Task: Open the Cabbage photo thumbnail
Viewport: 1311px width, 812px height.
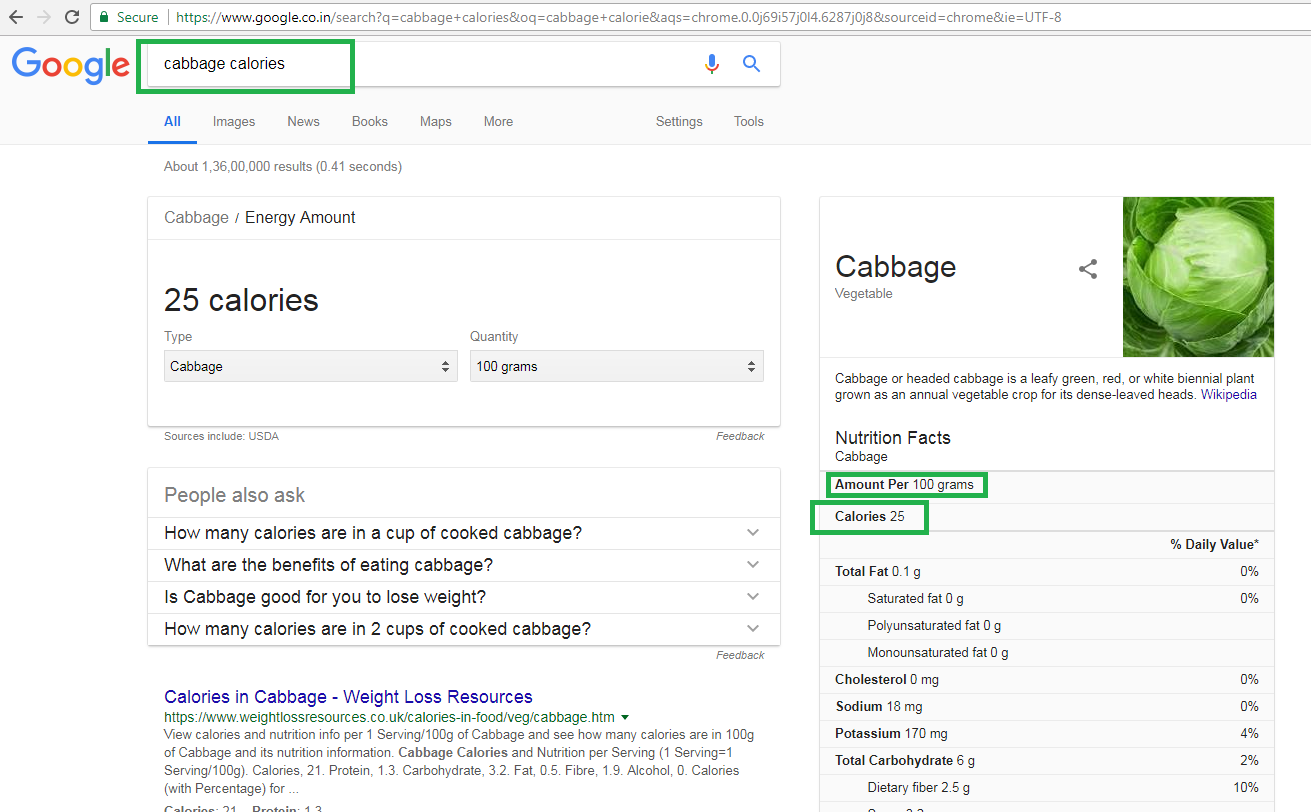Action: [x=1198, y=277]
